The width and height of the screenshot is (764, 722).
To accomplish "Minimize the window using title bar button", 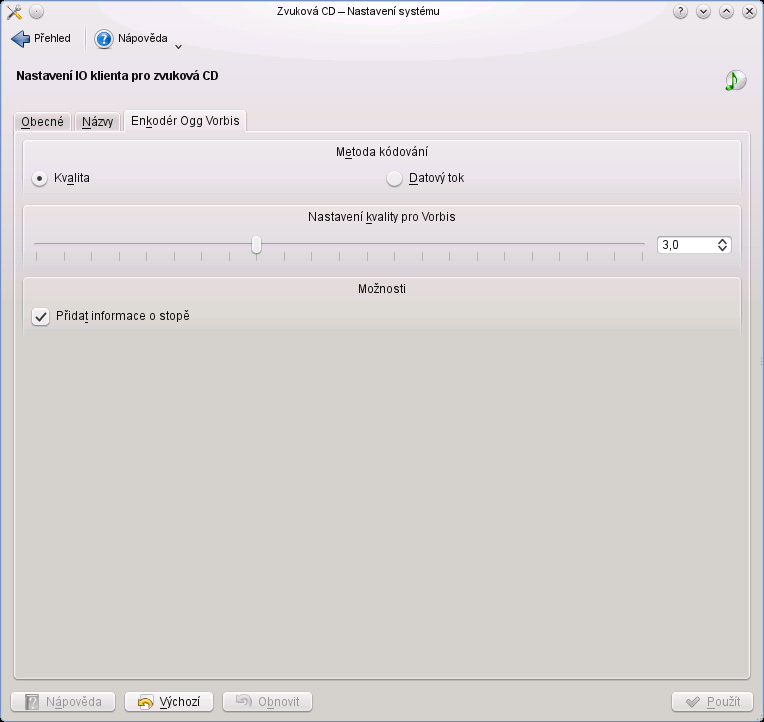I will click(703, 11).
